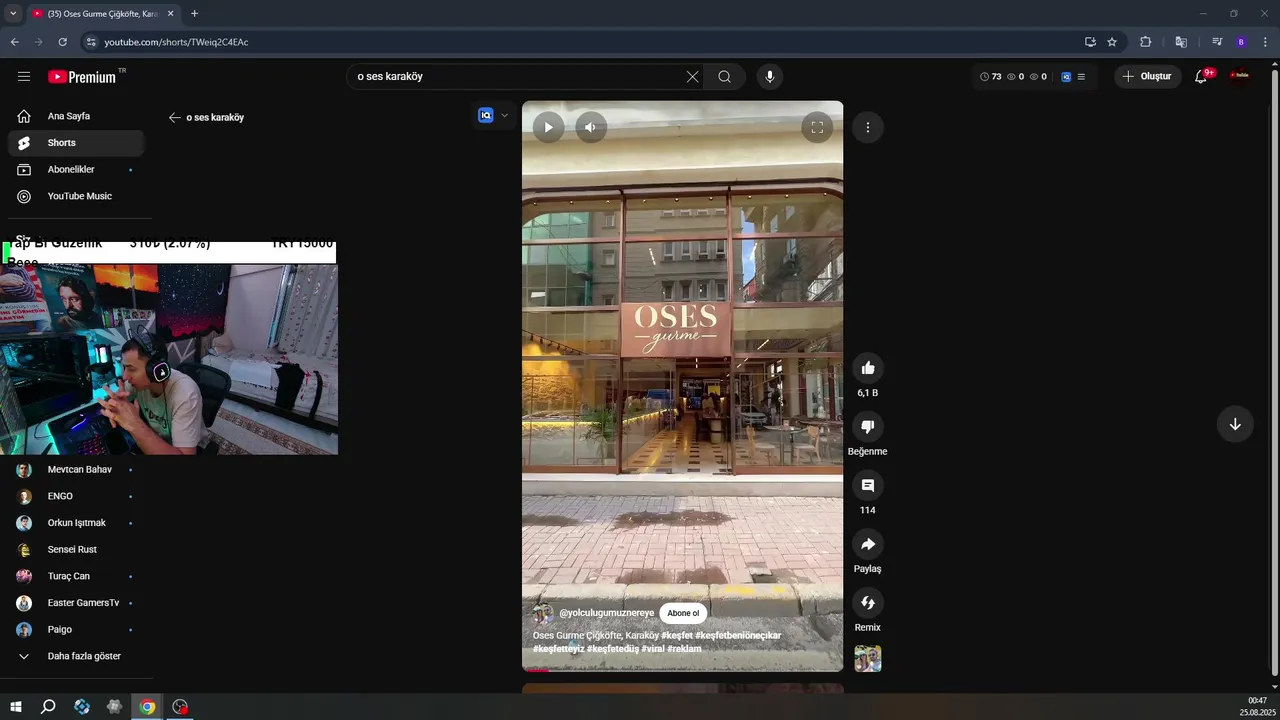Mute the short's volume
1280x720 pixels.
(x=590, y=127)
